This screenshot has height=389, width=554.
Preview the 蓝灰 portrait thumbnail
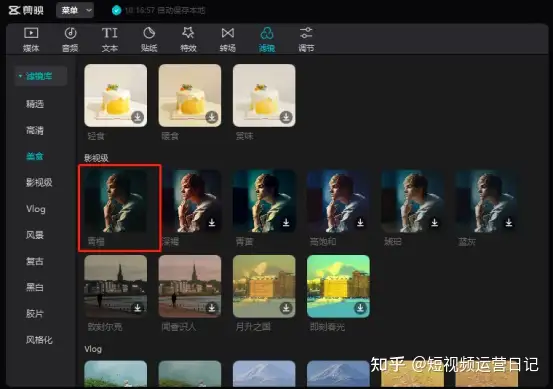click(x=487, y=201)
